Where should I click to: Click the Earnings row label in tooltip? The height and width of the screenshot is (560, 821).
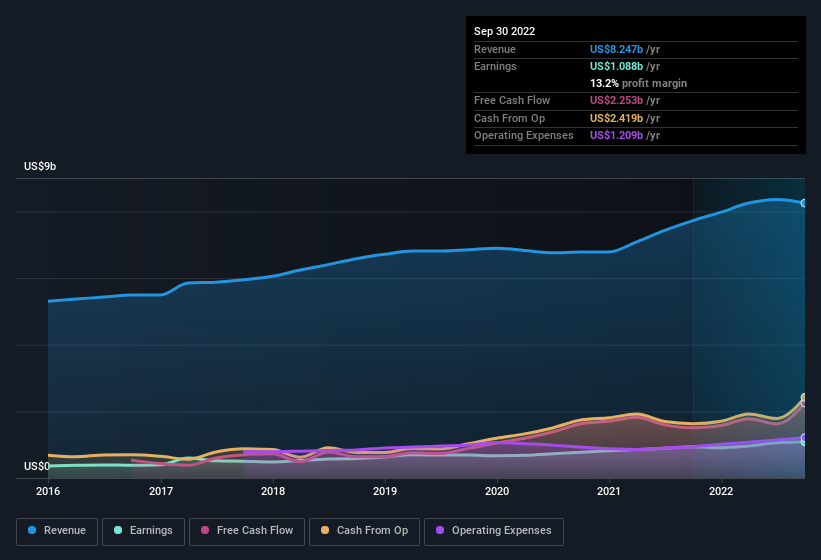(x=495, y=66)
